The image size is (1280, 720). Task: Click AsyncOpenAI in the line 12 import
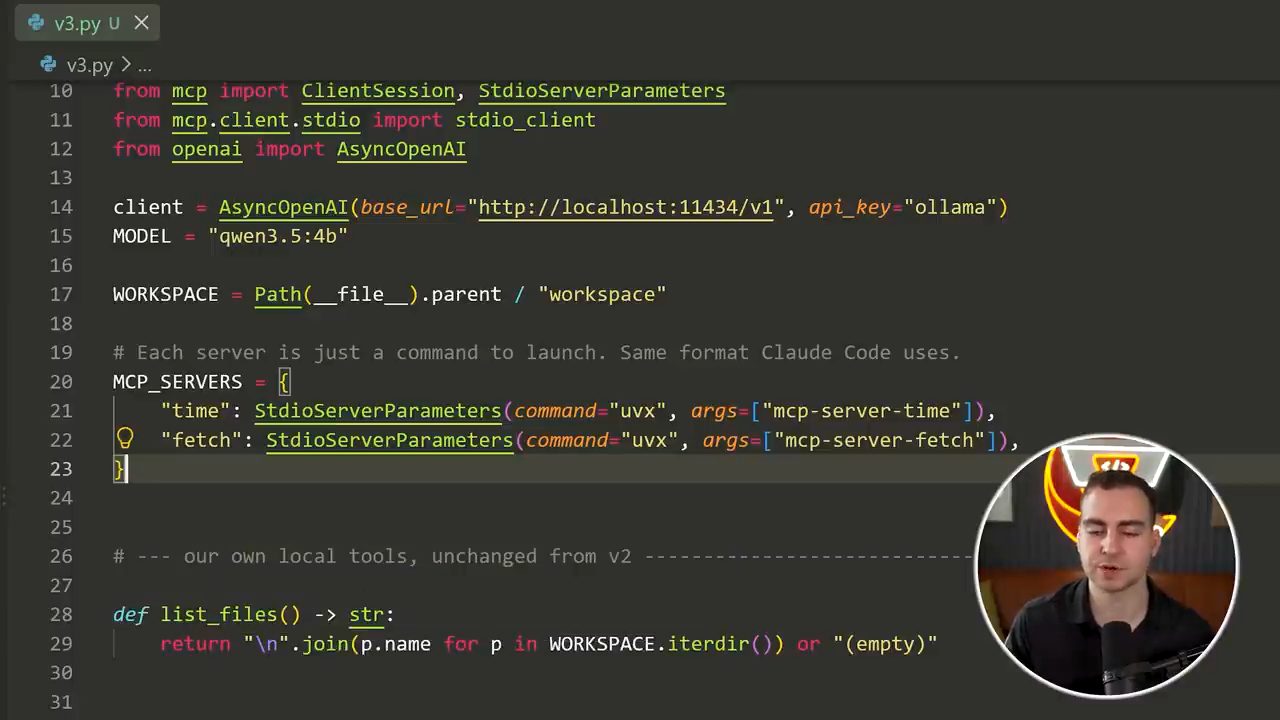coord(401,149)
